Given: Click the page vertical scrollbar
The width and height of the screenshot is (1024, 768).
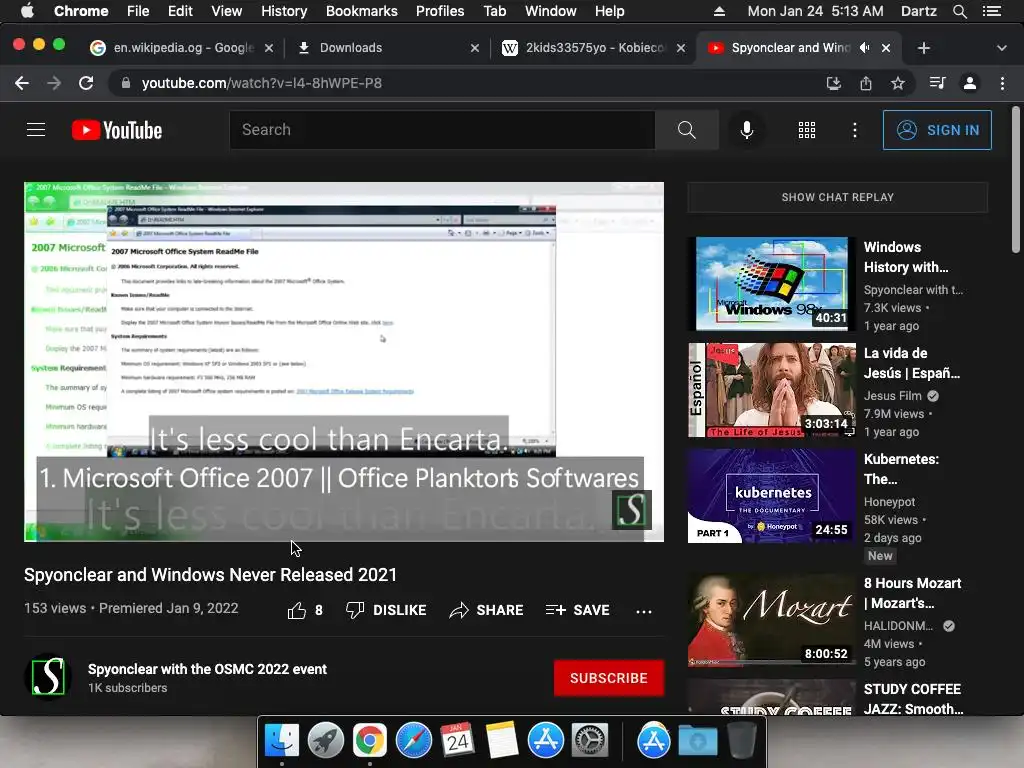Looking at the screenshot, I should click(1015, 180).
